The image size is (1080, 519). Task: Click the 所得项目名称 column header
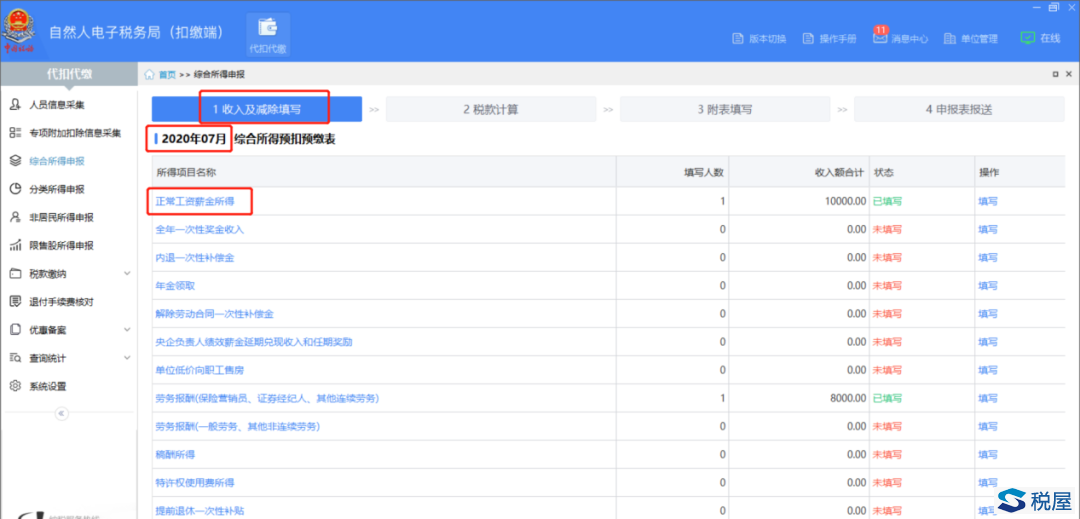pyautogui.click(x=186, y=173)
